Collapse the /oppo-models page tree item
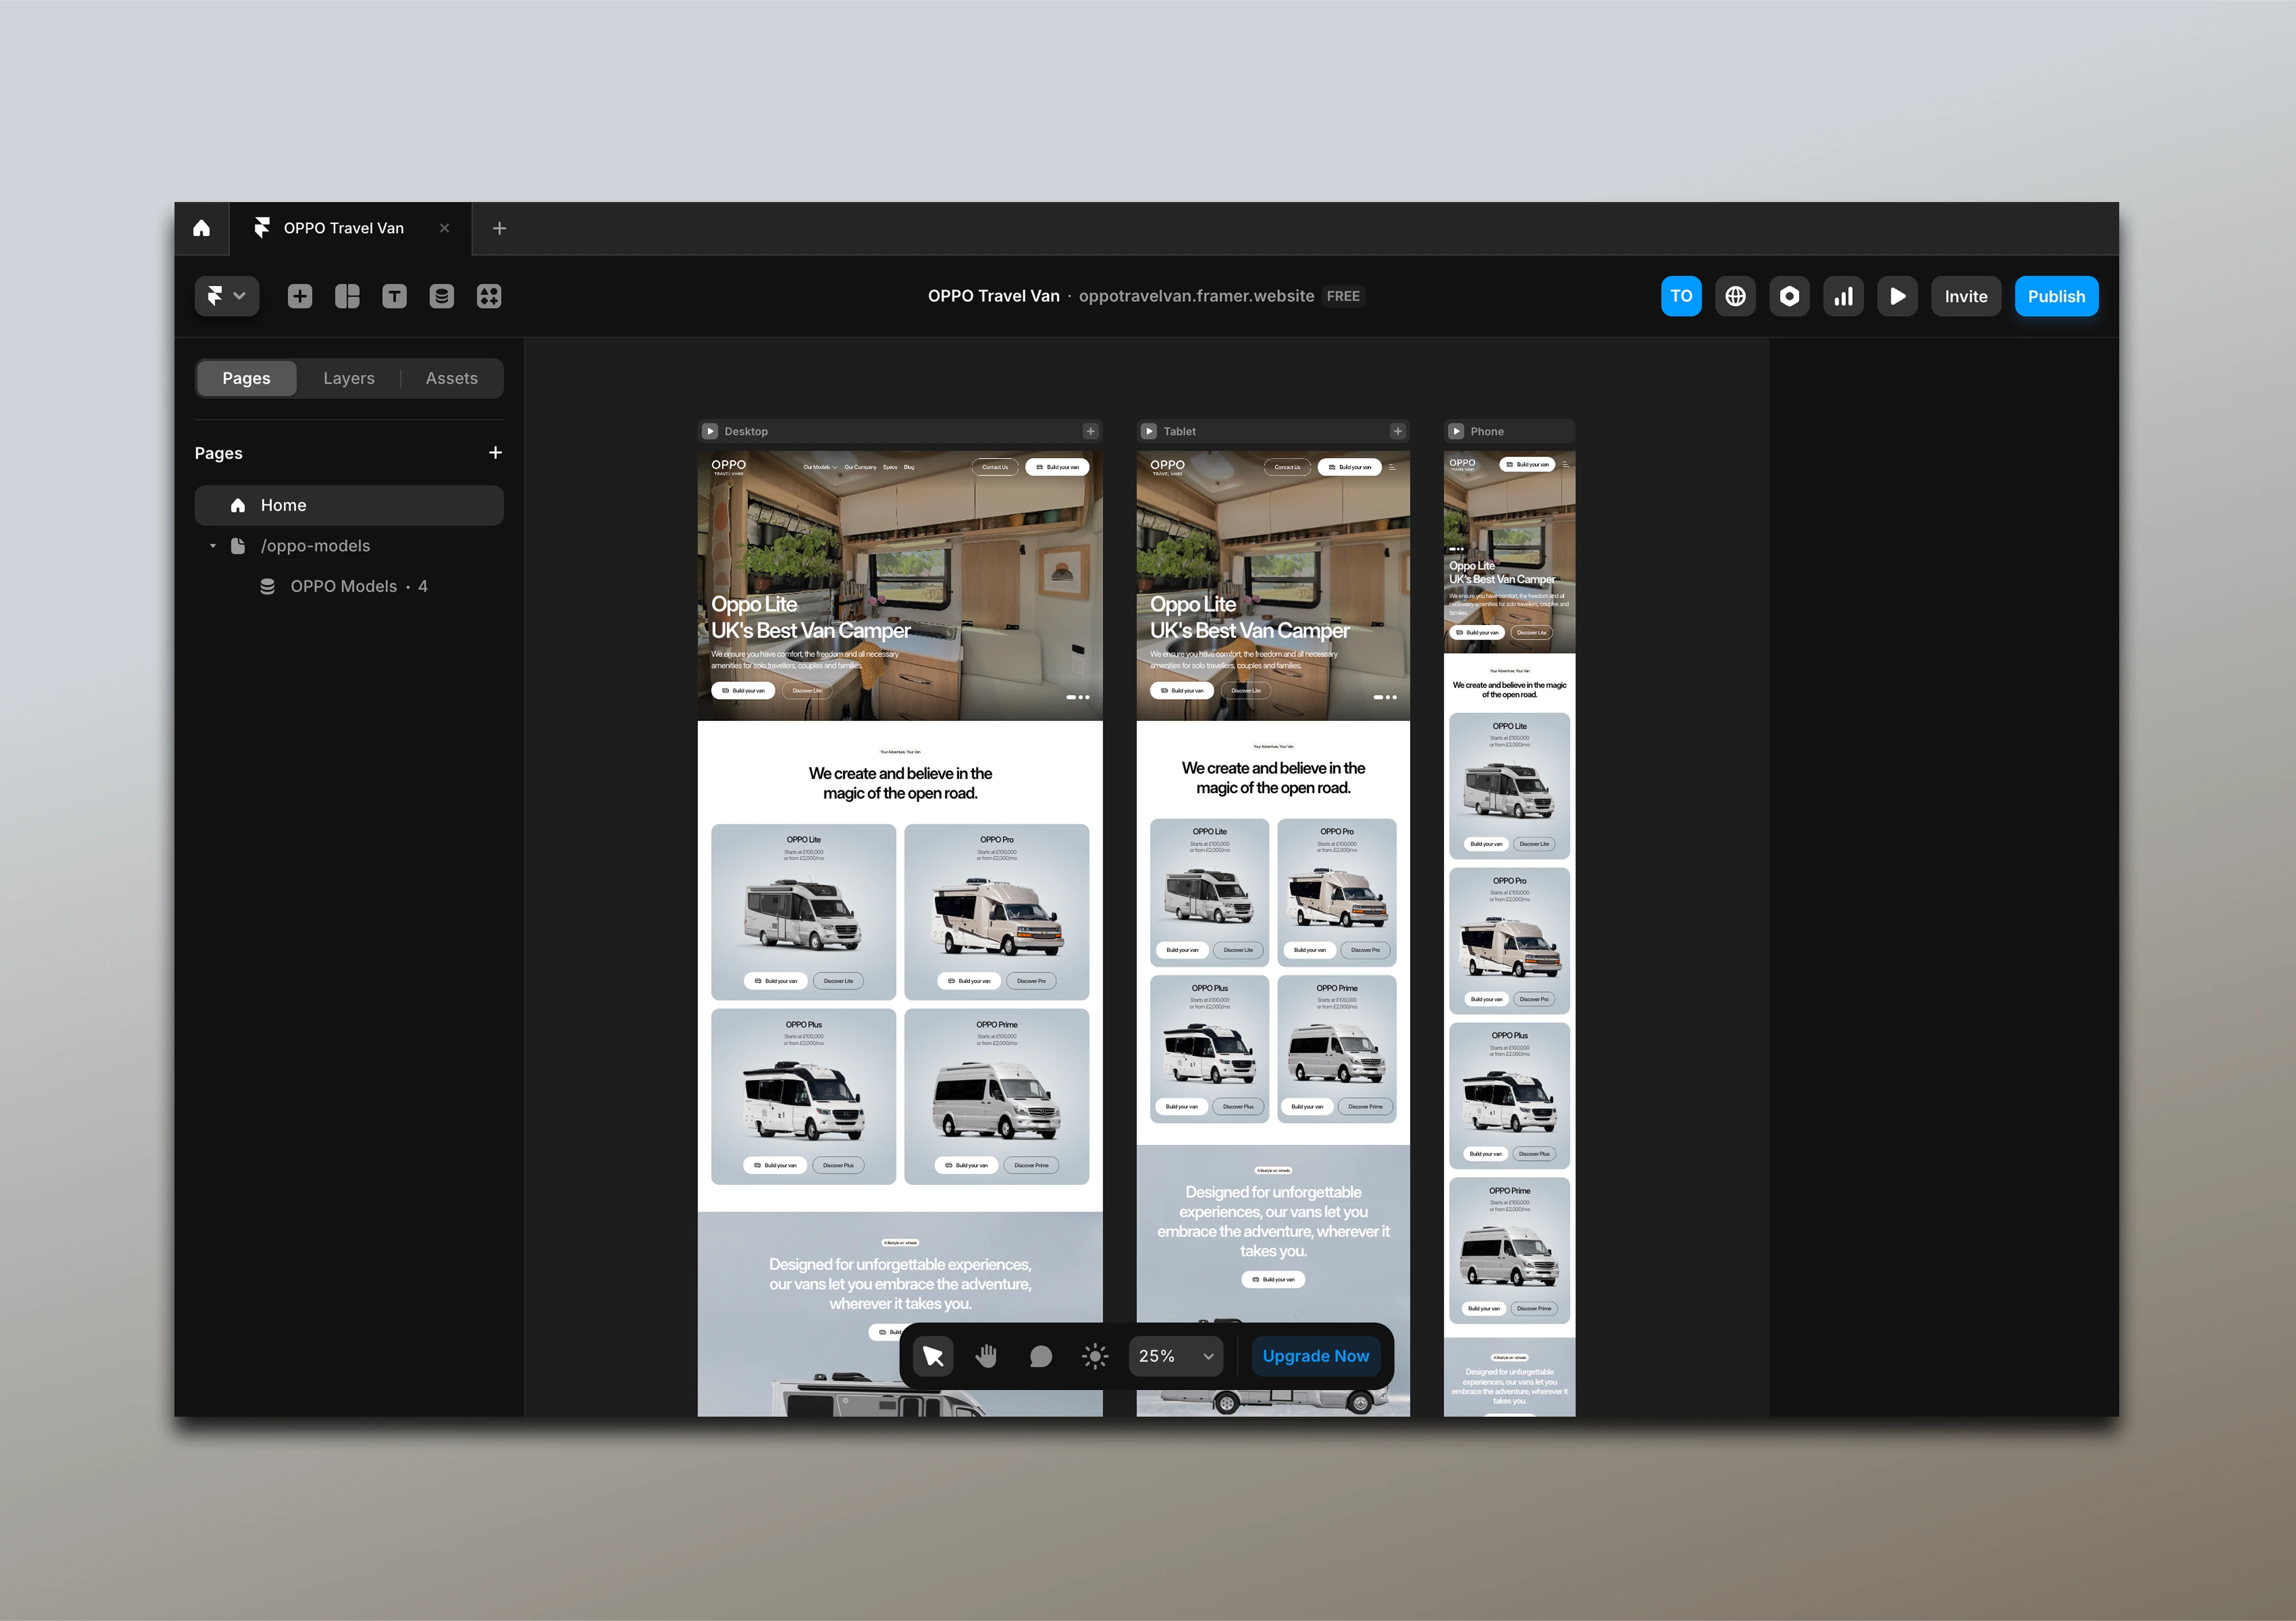This screenshot has width=2296, height=1621. [x=212, y=546]
